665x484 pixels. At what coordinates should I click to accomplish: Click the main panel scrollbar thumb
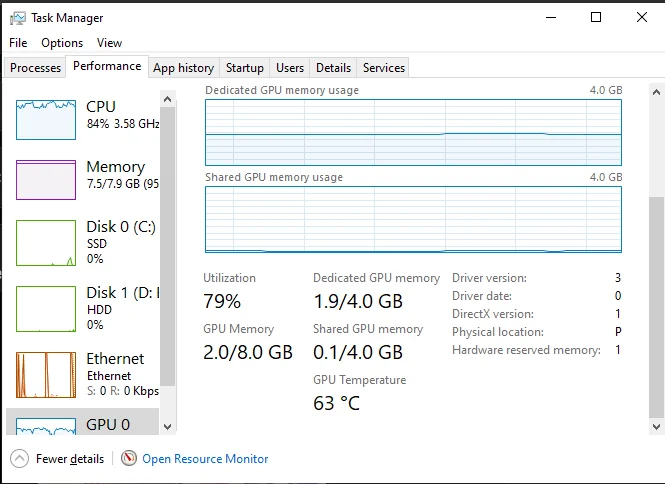[x=656, y=308]
